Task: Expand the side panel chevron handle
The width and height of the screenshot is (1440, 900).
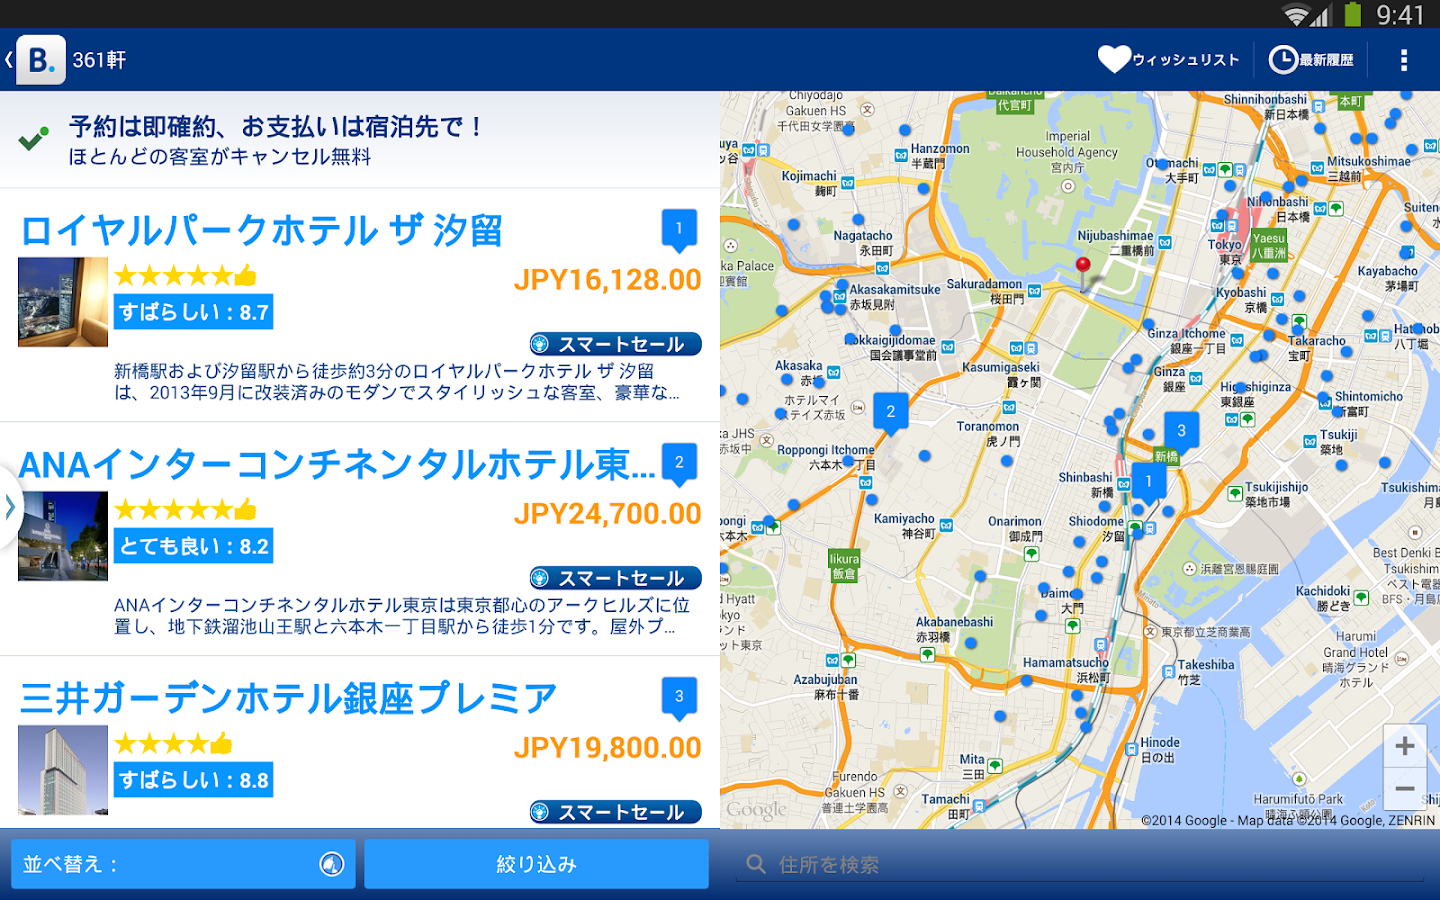Action: point(10,507)
